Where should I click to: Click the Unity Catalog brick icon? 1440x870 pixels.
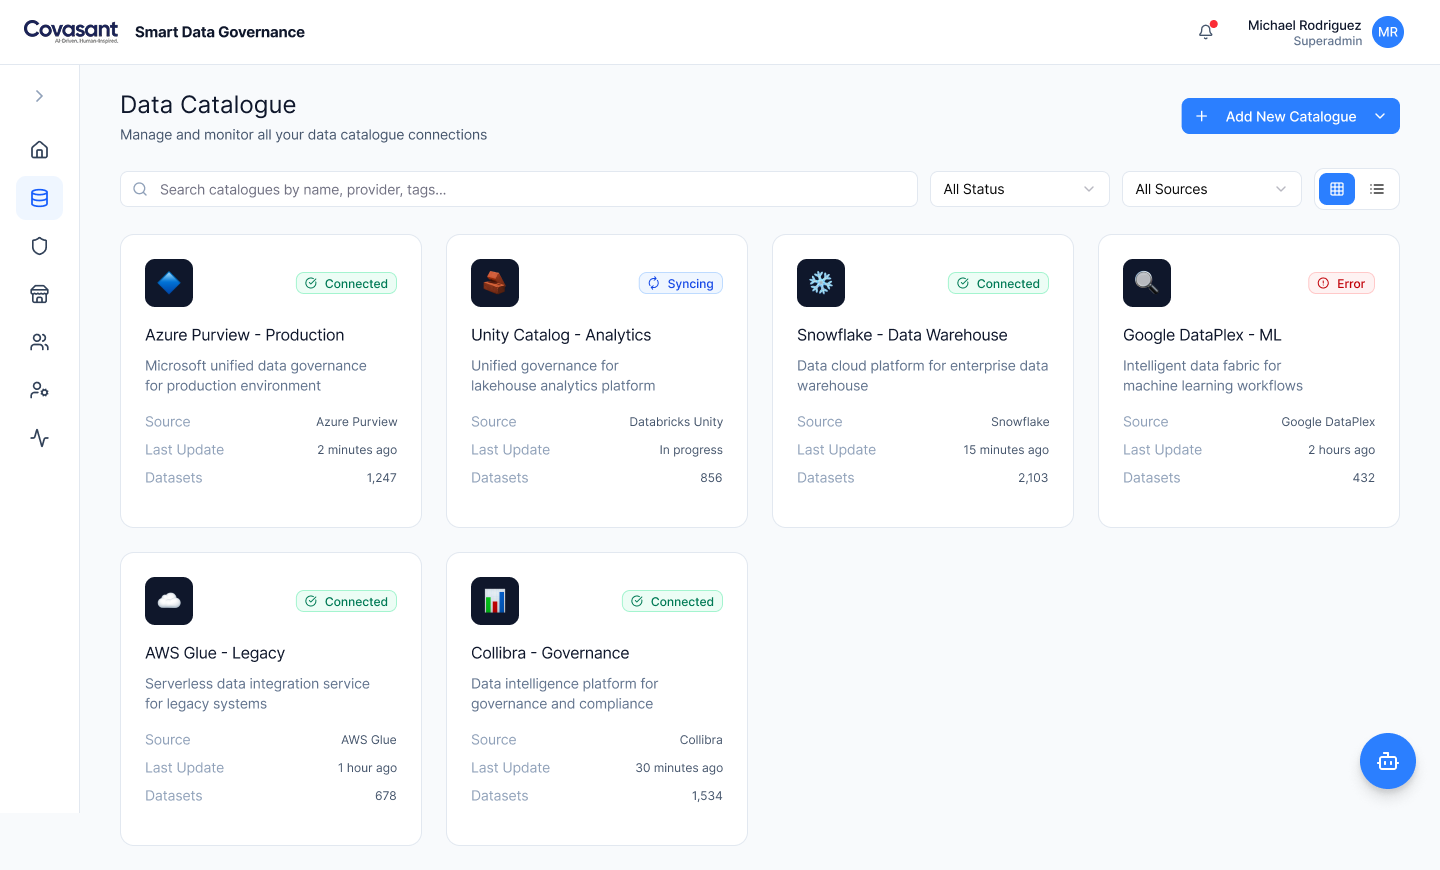click(x=495, y=283)
